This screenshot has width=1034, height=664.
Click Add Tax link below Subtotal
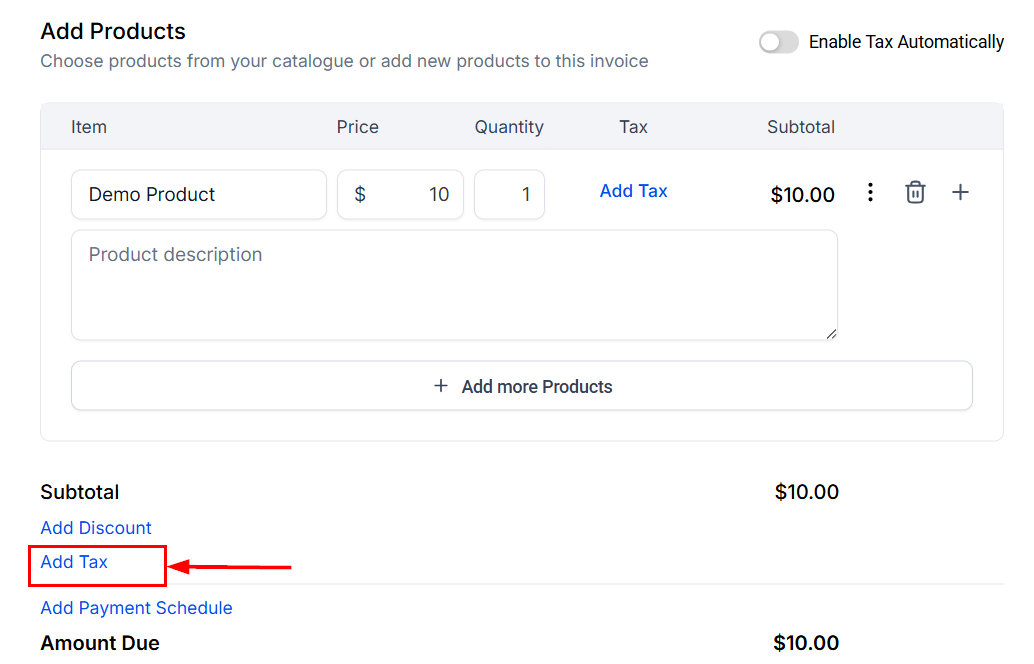(x=74, y=562)
